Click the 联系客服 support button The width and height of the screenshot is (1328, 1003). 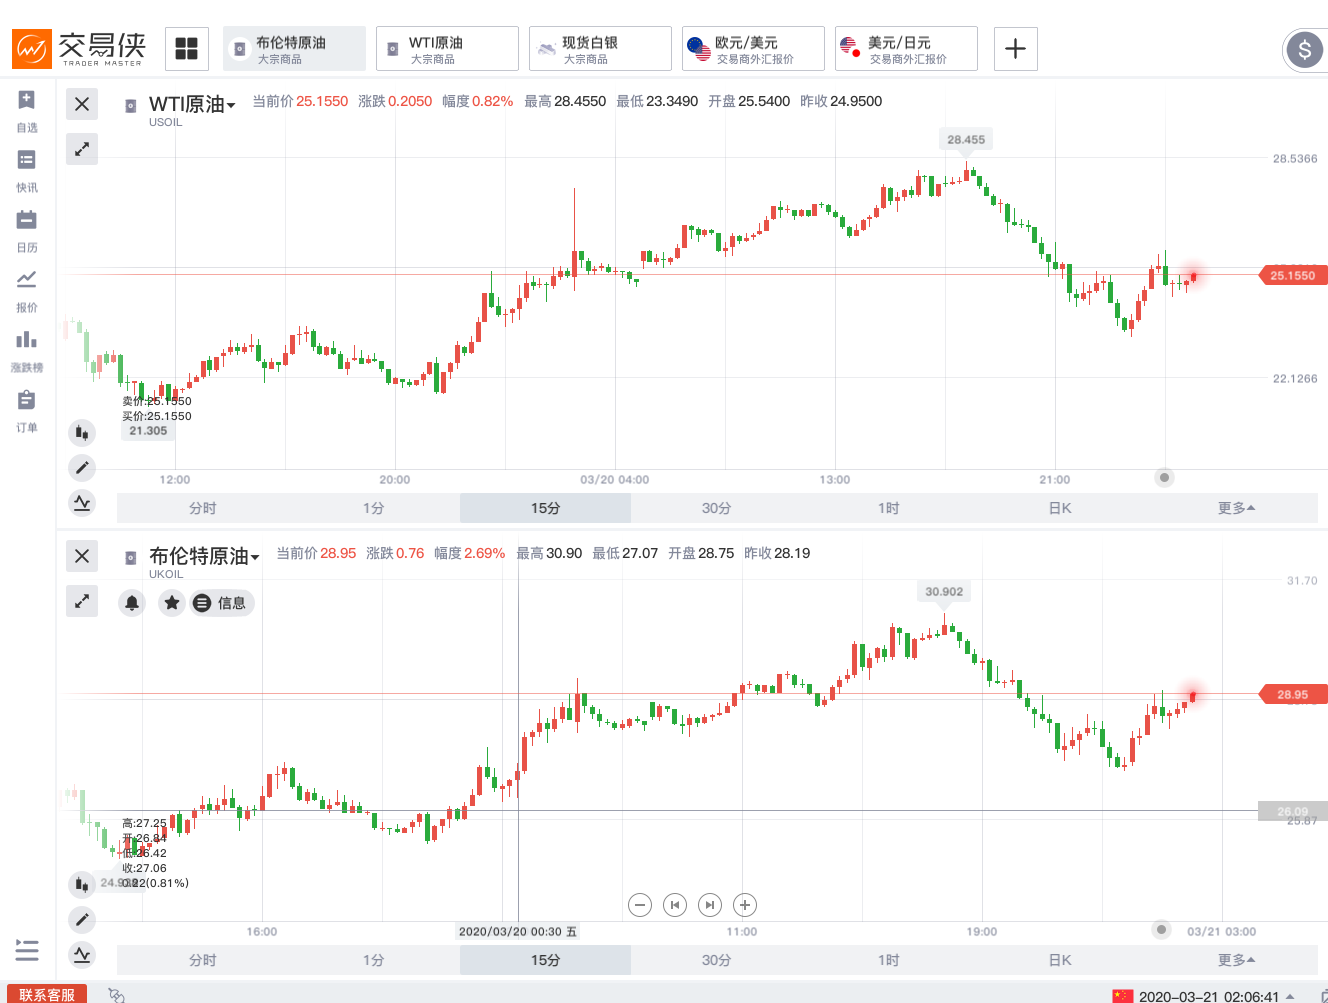click(x=47, y=994)
